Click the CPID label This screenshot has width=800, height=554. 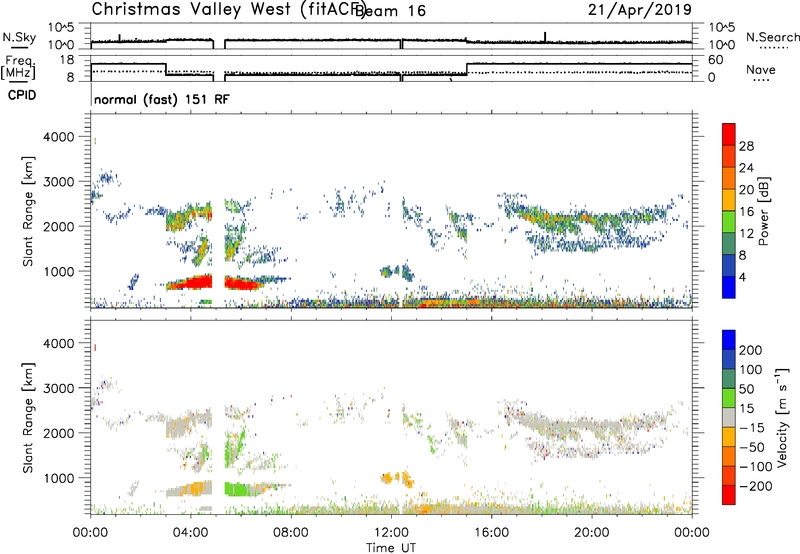pyautogui.click(x=22, y=95)
